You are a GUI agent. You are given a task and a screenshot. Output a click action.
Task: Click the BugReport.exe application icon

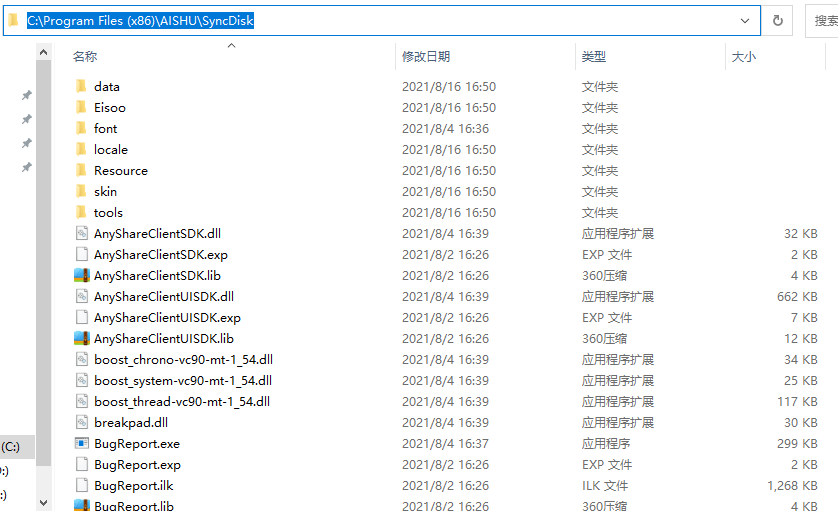click(x=82, y=443)
